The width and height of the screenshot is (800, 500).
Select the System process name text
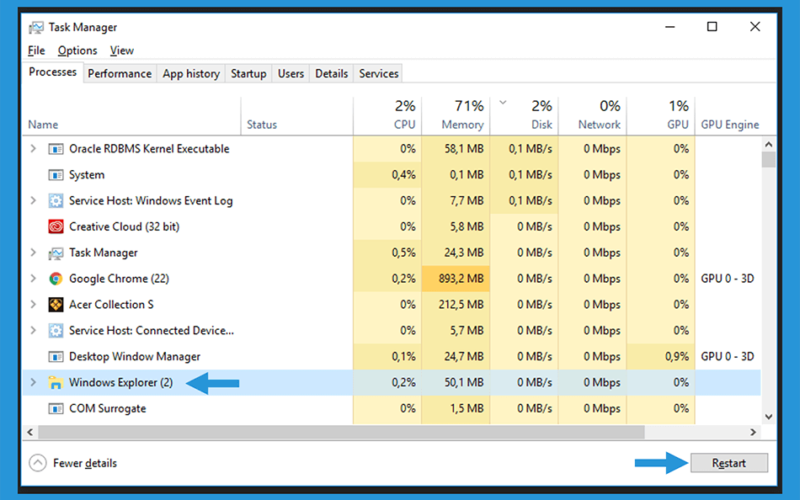pyautogui.click(x=87, y=175)
